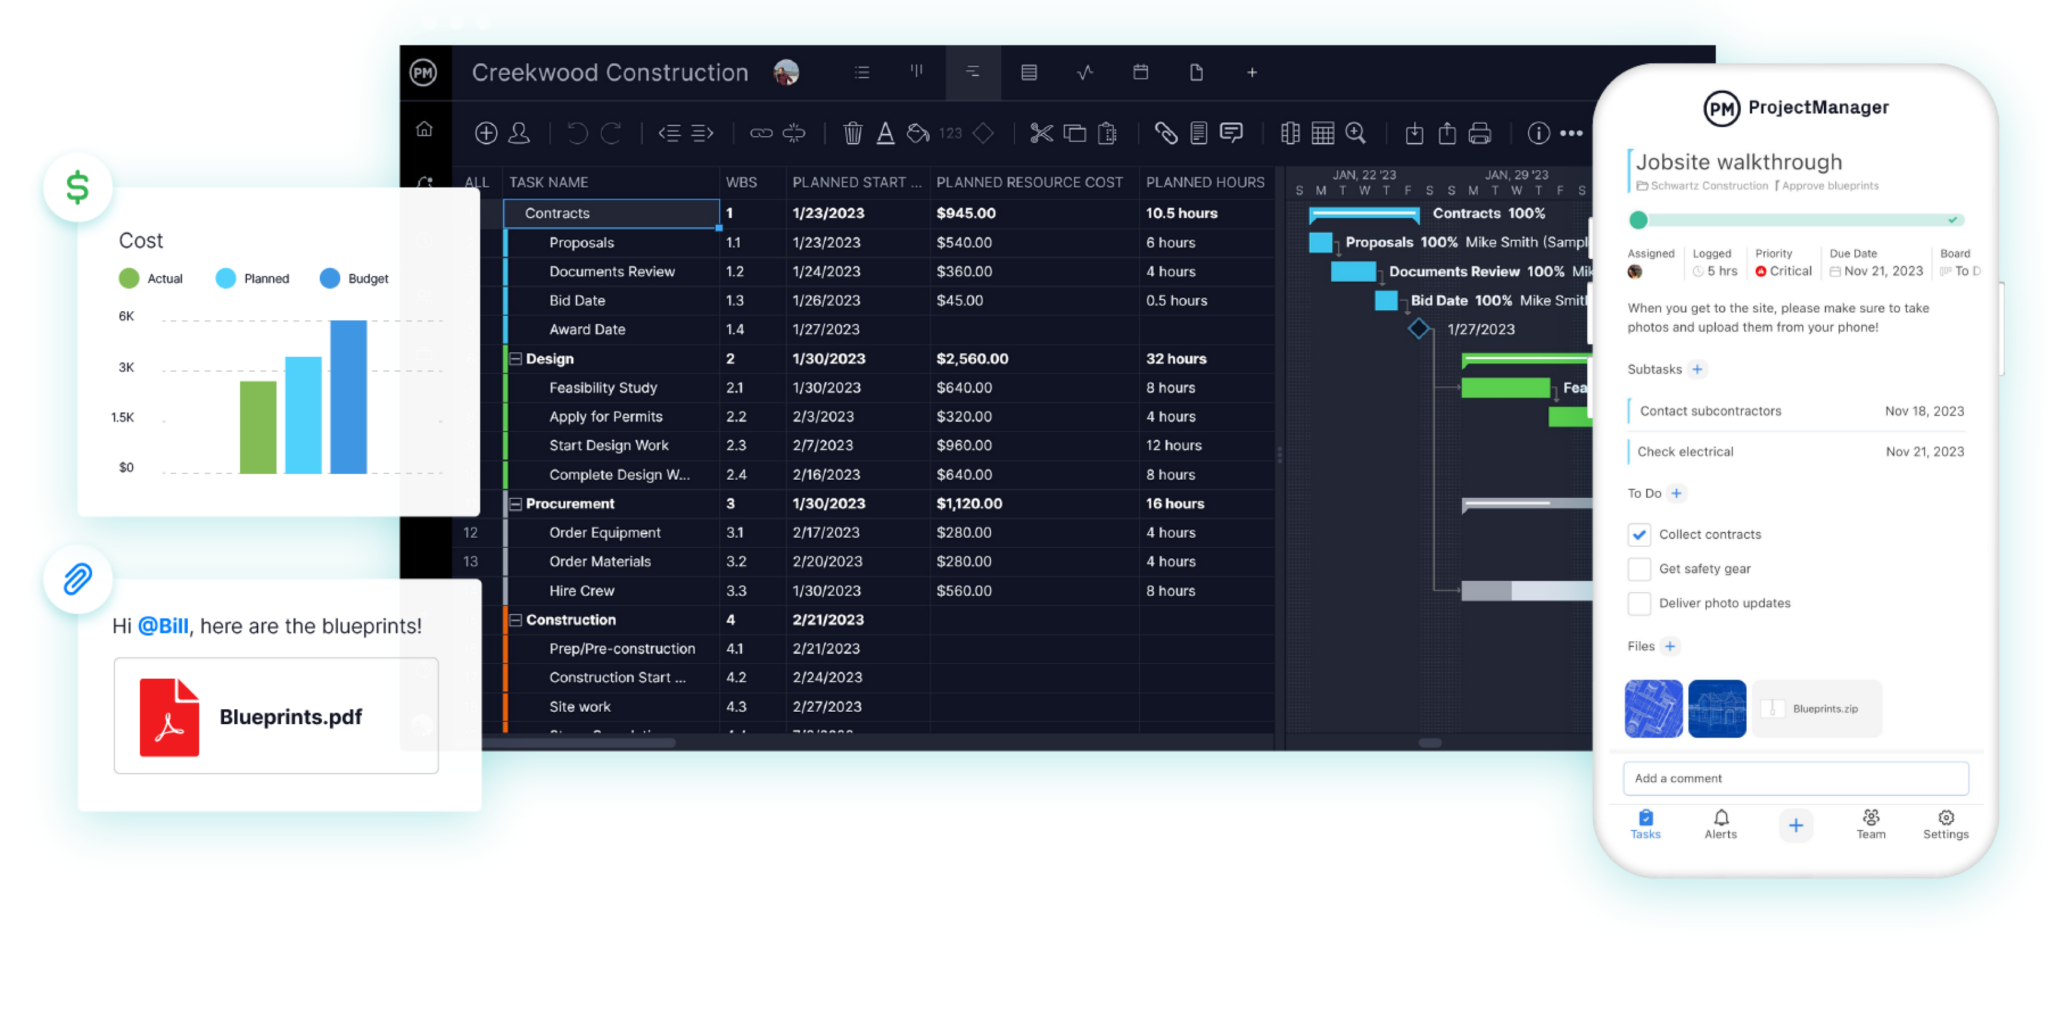Switch to the List view tab

(862, 72)
